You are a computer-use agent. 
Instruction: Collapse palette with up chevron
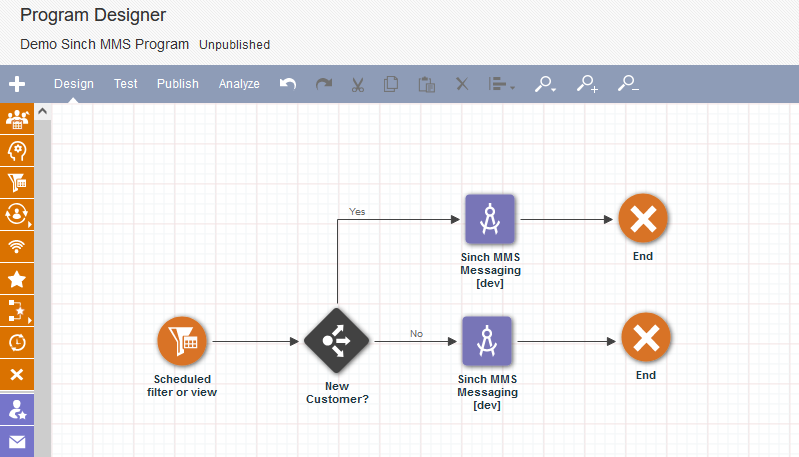tap(43, 111)
